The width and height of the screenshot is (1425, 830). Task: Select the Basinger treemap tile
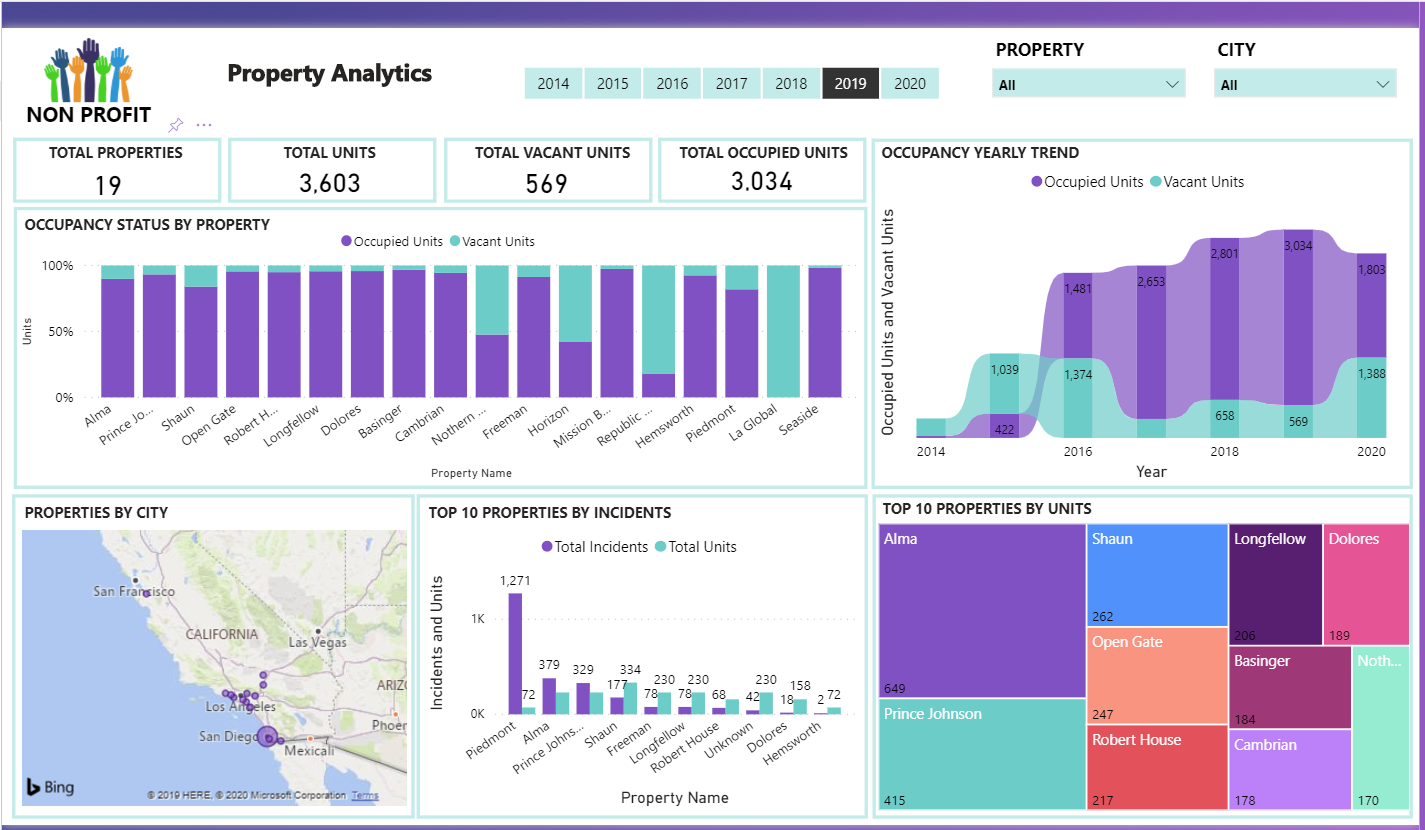tap(1290, 688)
